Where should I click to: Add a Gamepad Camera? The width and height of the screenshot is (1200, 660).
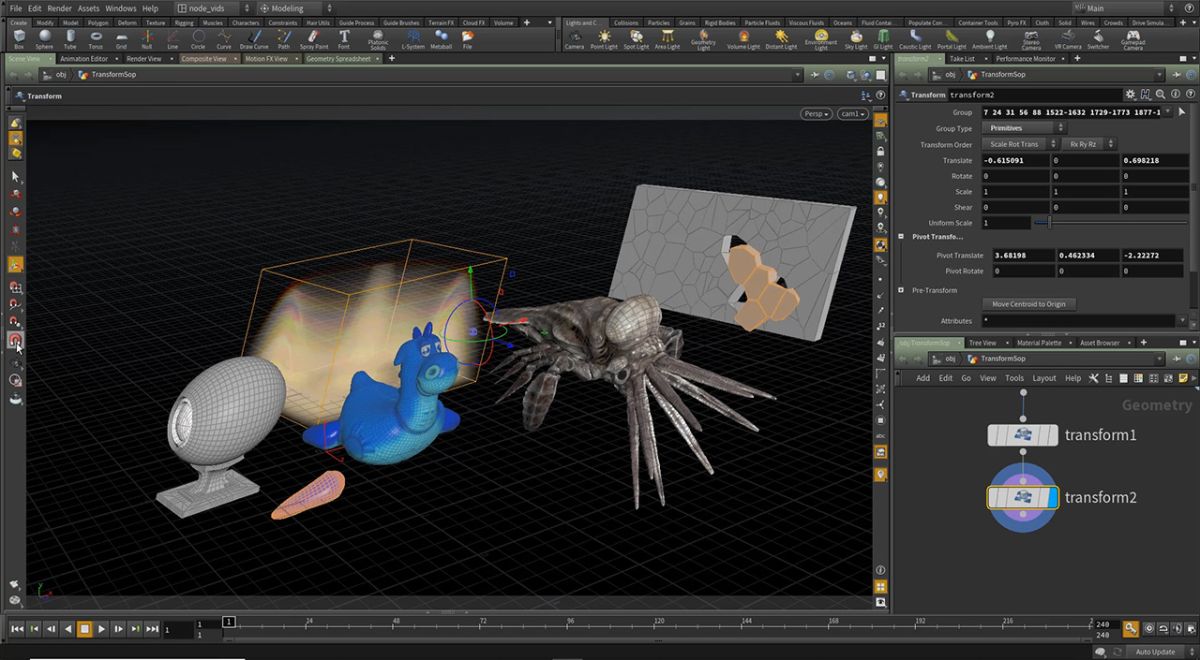click(x=1132, y=41)
